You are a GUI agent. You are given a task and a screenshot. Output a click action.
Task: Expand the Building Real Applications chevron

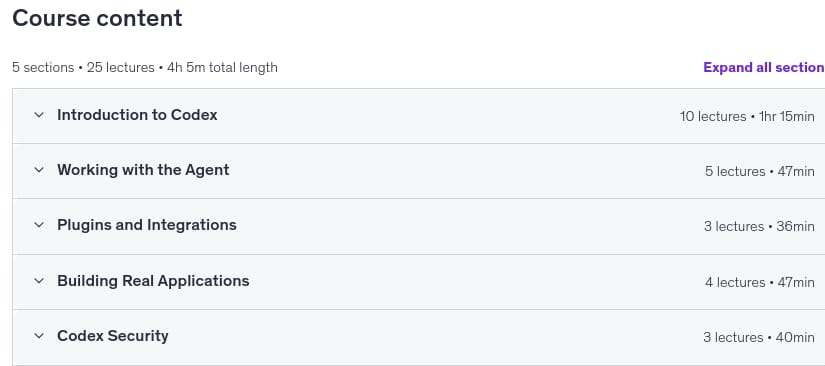pos(39,281)
